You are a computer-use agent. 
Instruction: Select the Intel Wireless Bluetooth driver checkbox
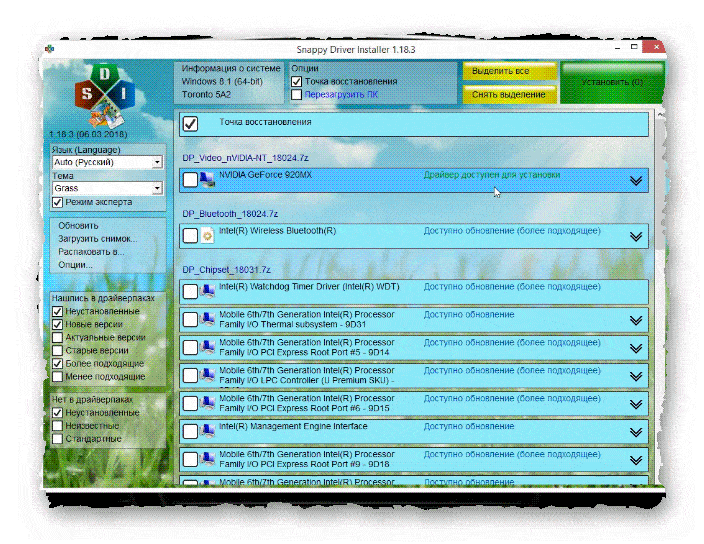[x=190, y=236]
